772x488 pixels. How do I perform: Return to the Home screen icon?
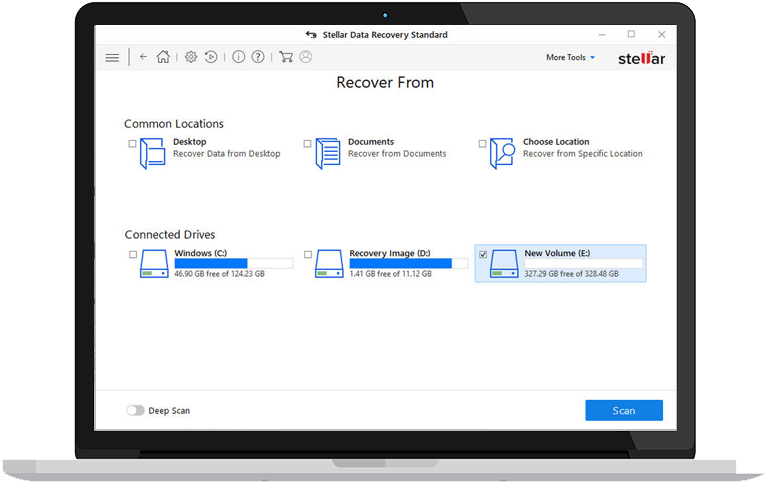pyautogui.click(x=163, y=57)
